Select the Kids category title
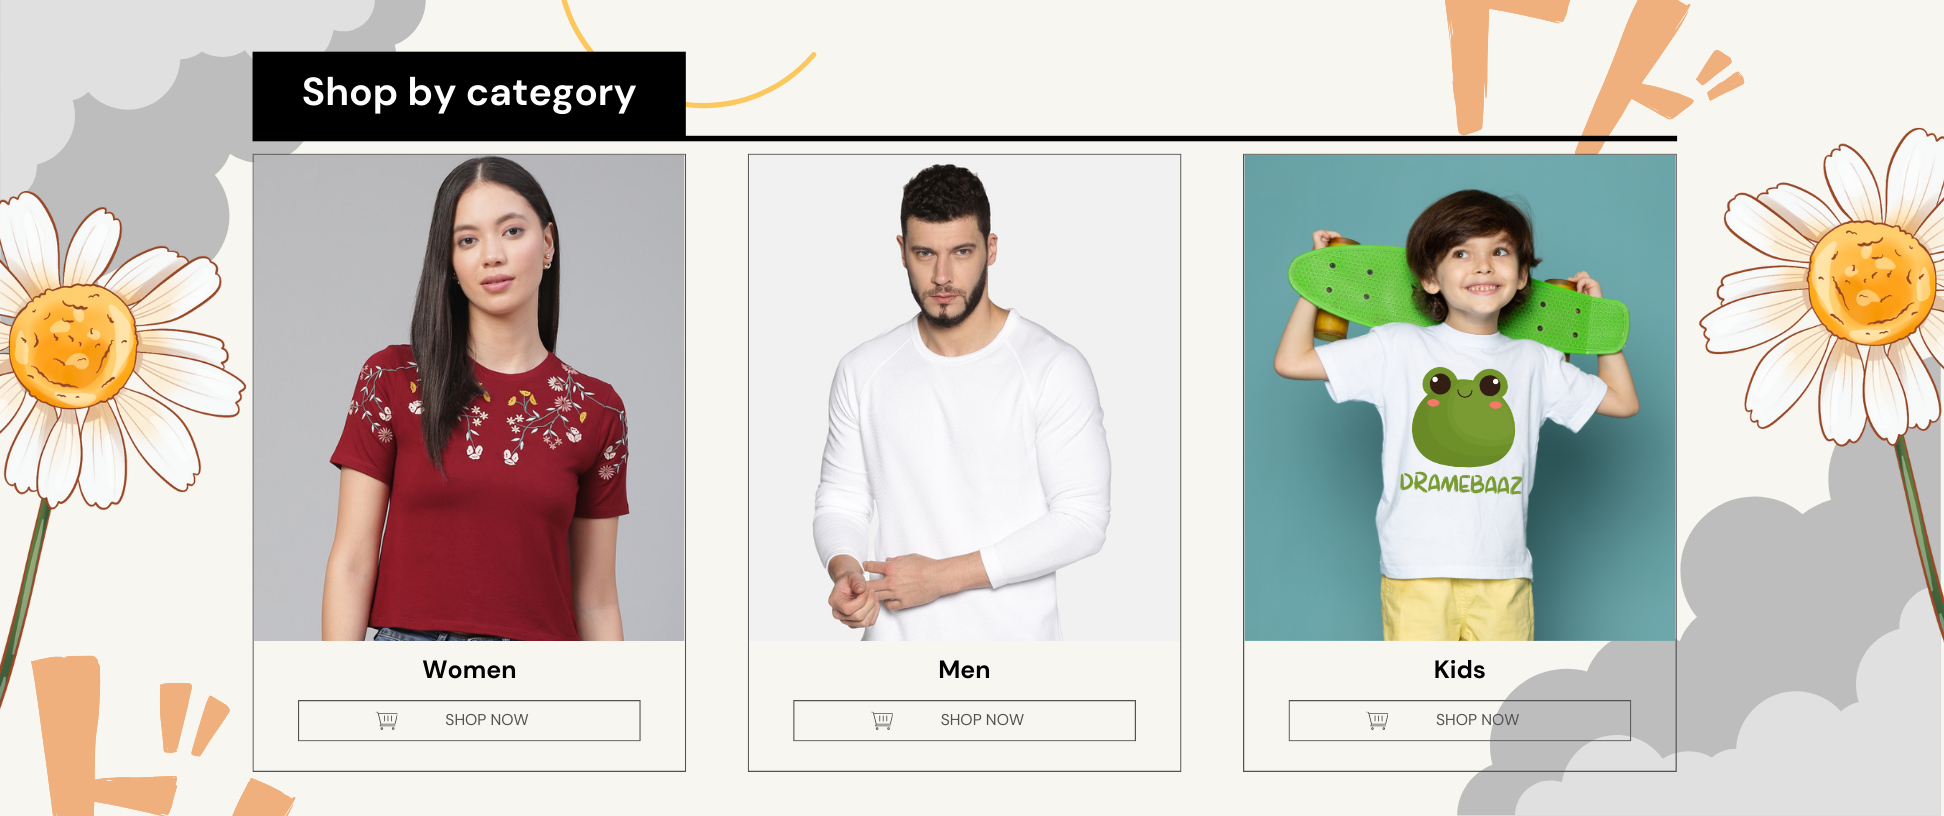Image resolution: width=1944 pixels, height=816 pixels. click(x=1460, y=670)
